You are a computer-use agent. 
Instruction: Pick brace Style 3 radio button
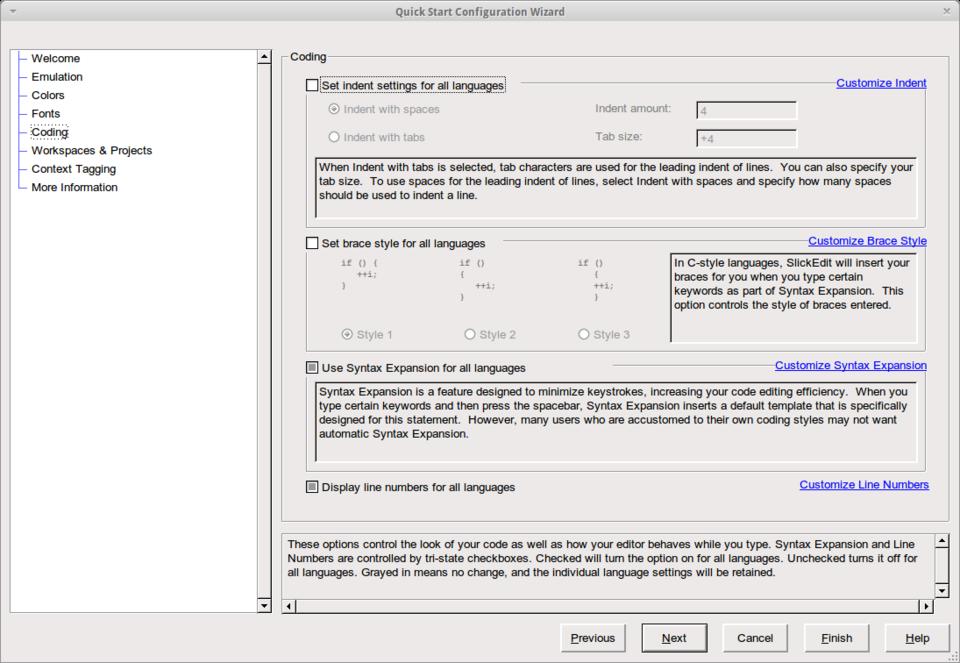[584, 334]
